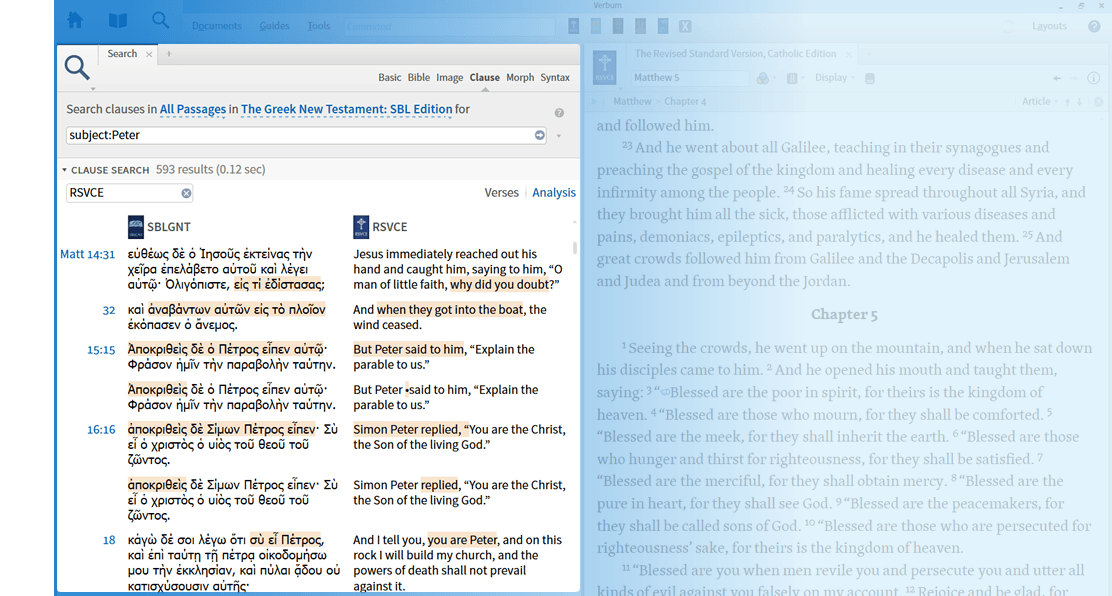Toggle the multiple resources columns icon
1112x596 pixels.
[x=792, y=78]
